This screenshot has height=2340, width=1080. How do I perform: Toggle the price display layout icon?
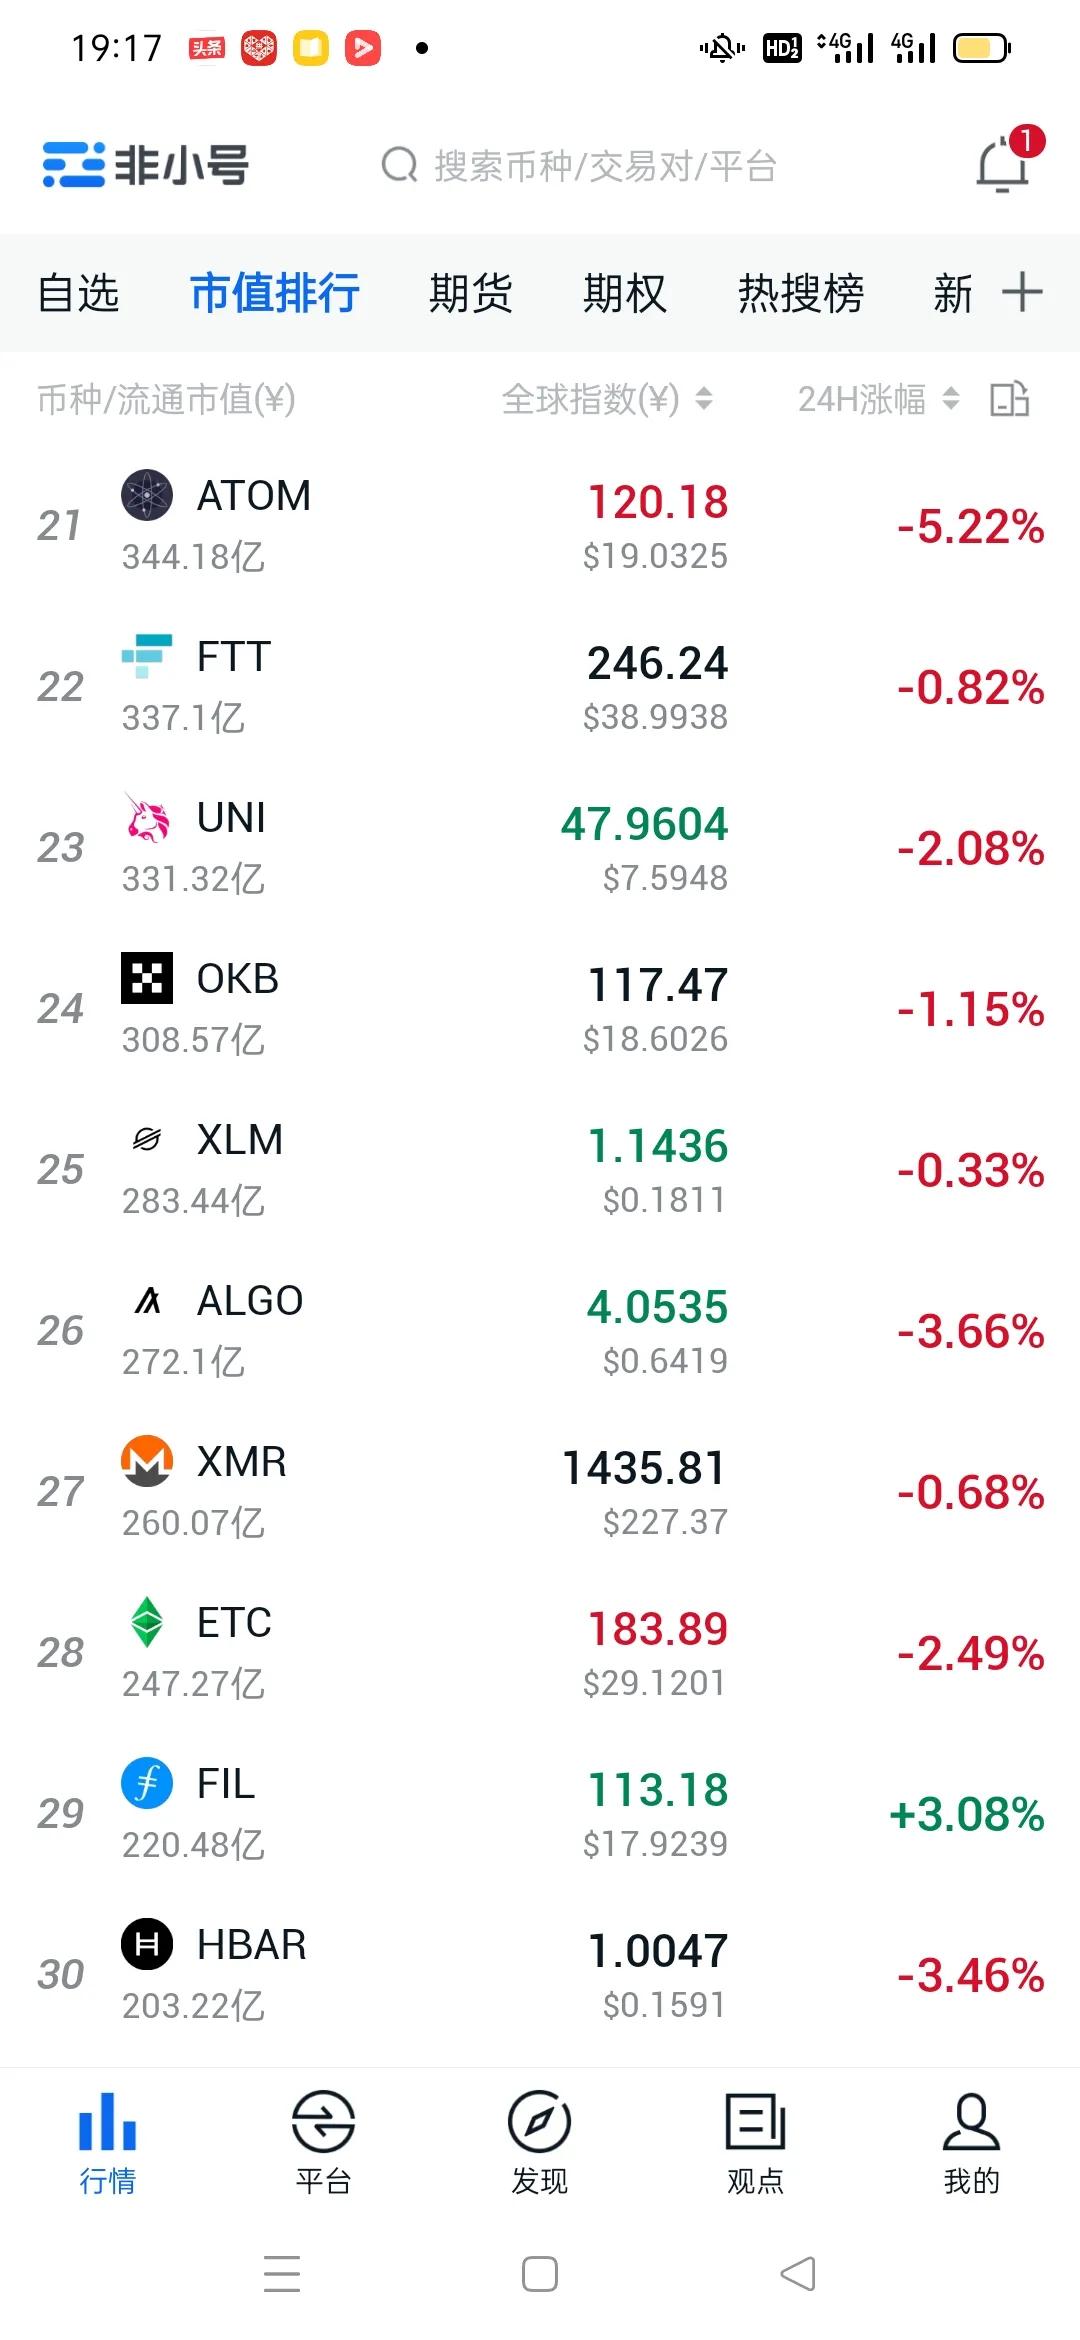[1009, 399]
